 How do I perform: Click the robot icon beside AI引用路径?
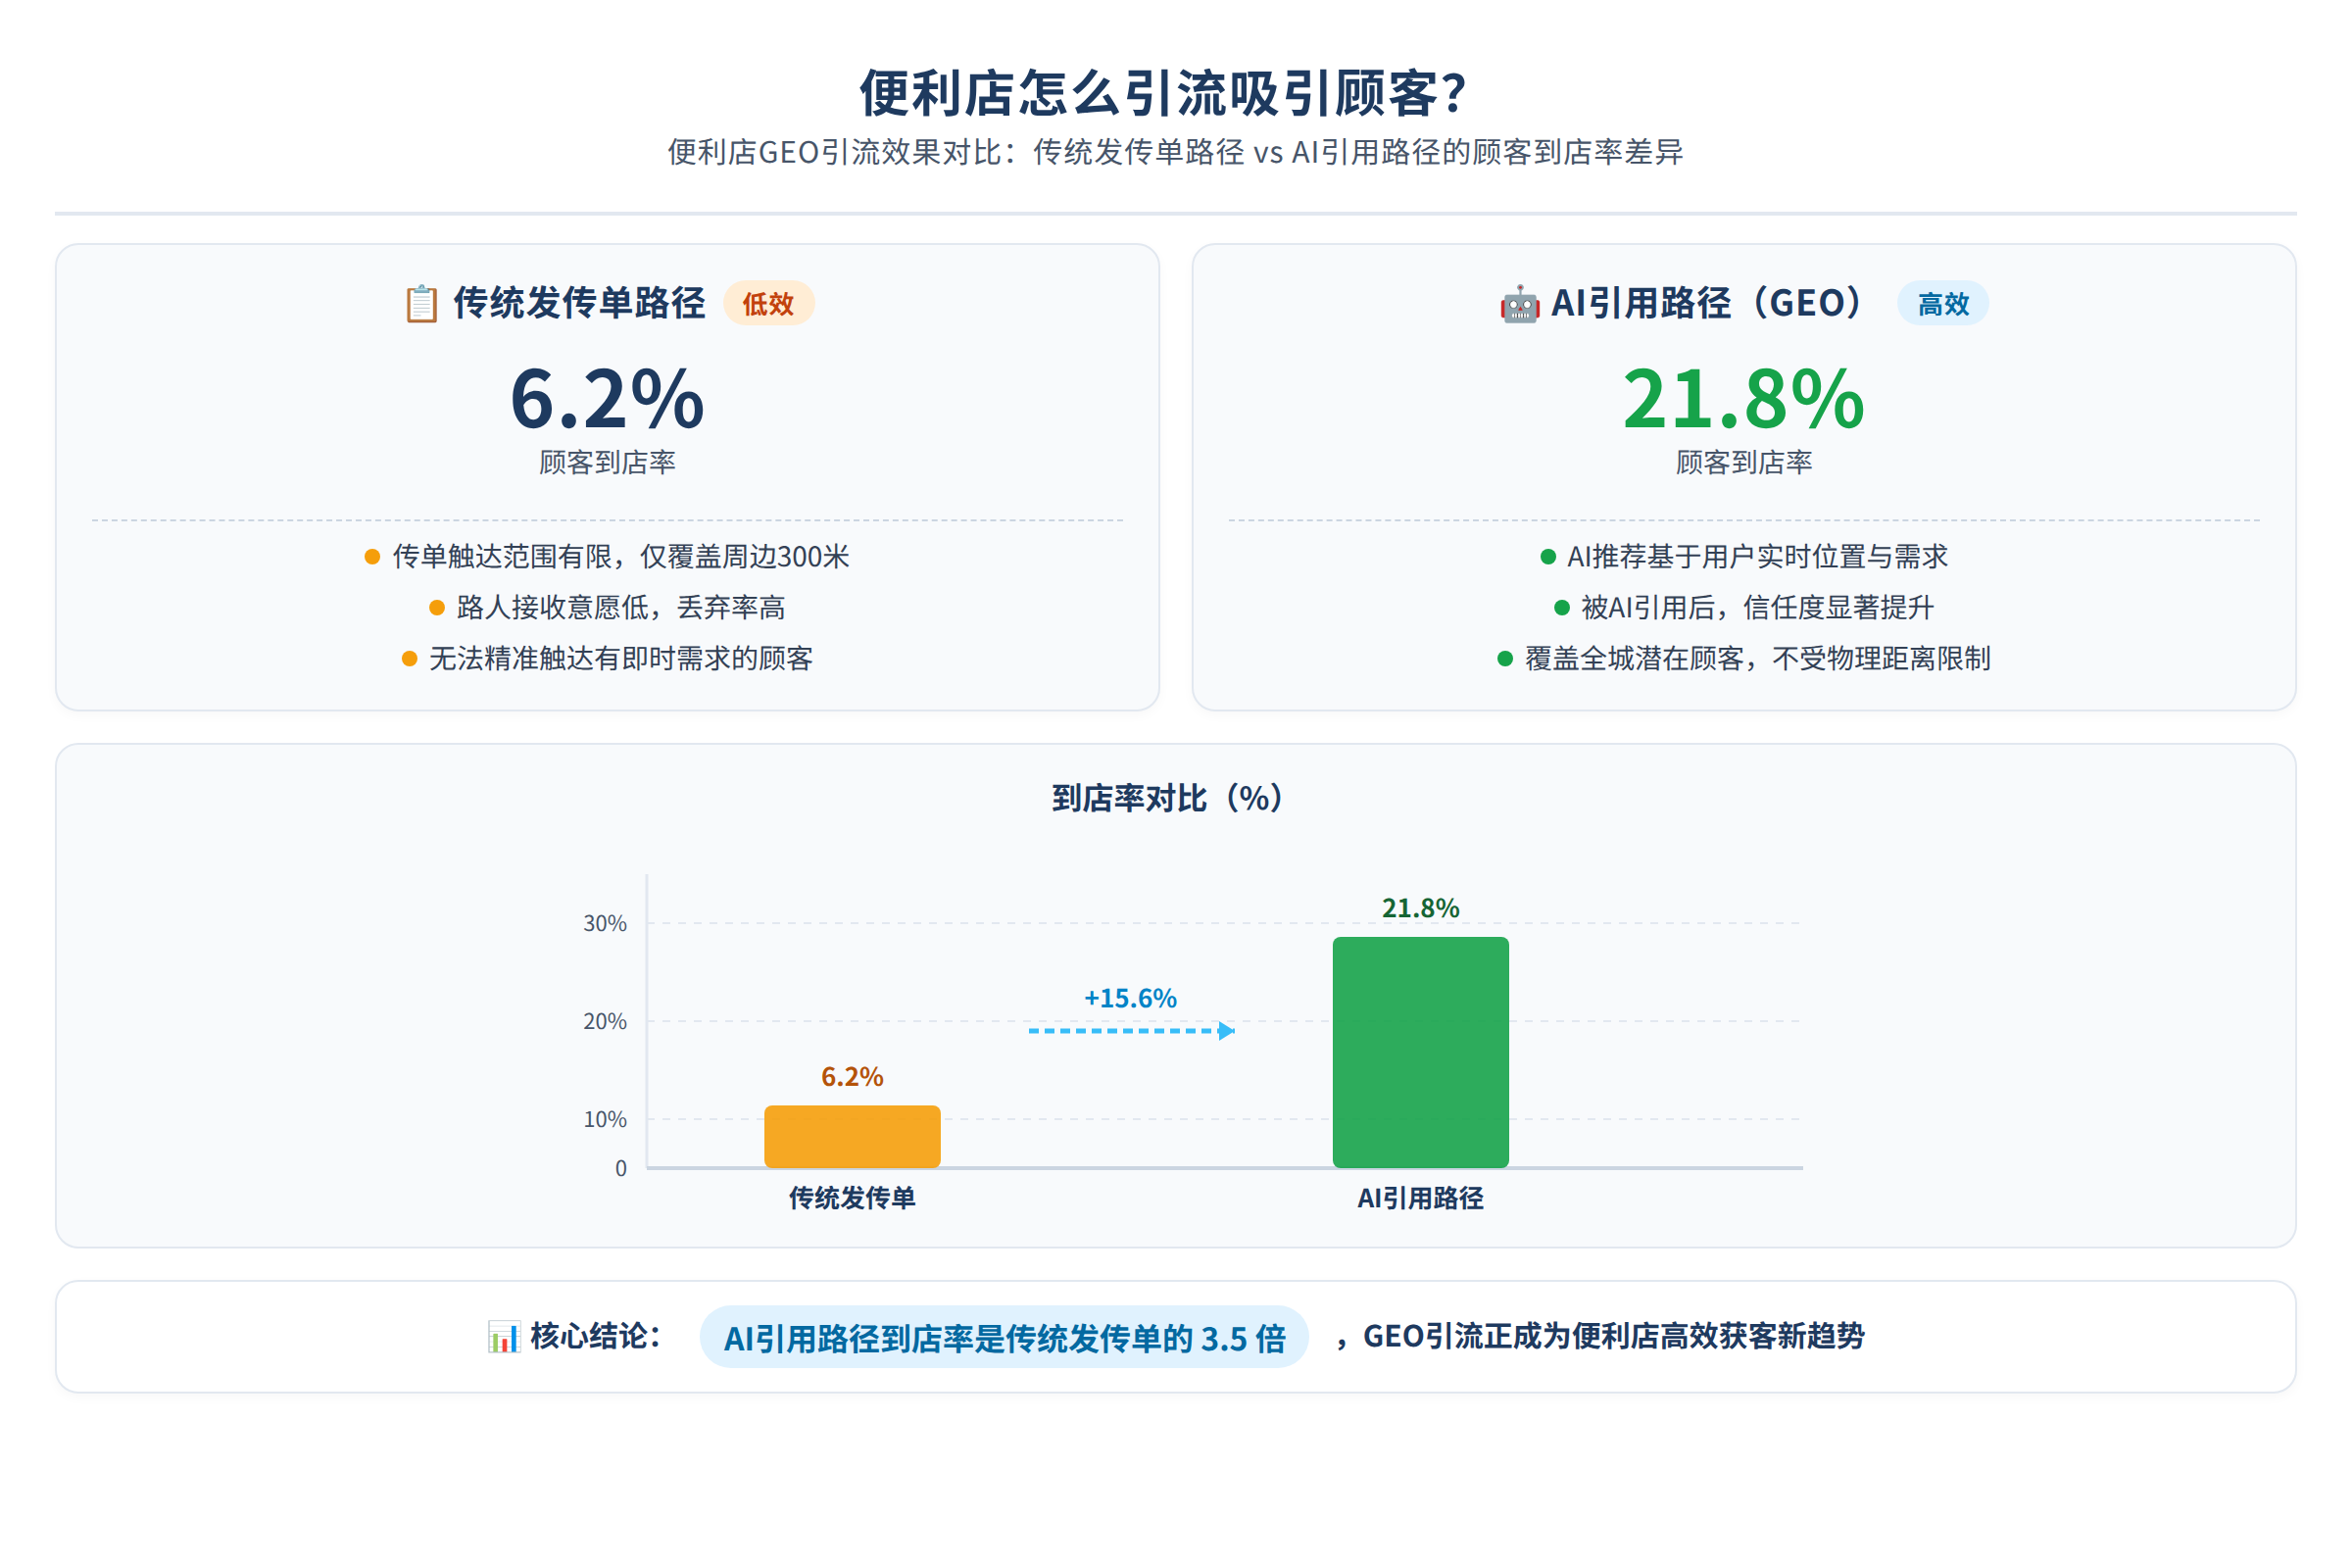pyautogui.click(x=1519, y=304)
